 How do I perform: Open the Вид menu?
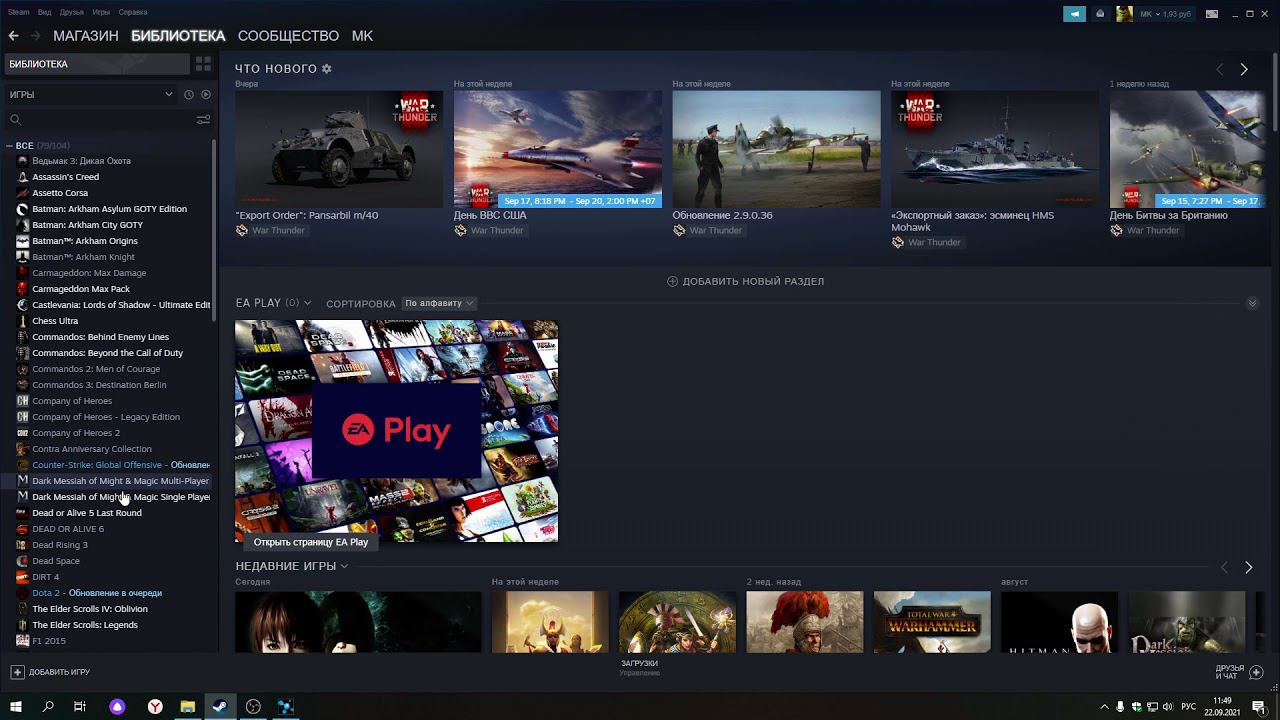45,12
